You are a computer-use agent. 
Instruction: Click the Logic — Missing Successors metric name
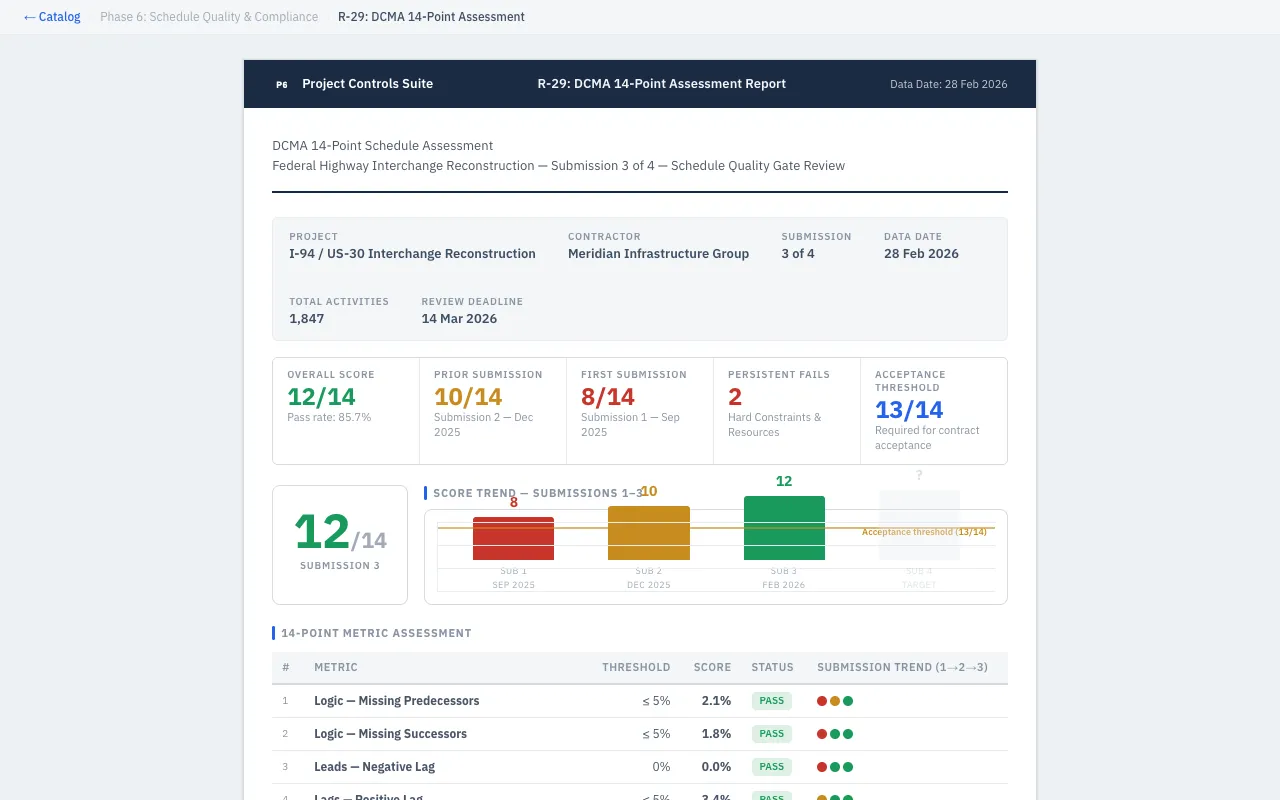pyautogui.click(x=390, y=733)
